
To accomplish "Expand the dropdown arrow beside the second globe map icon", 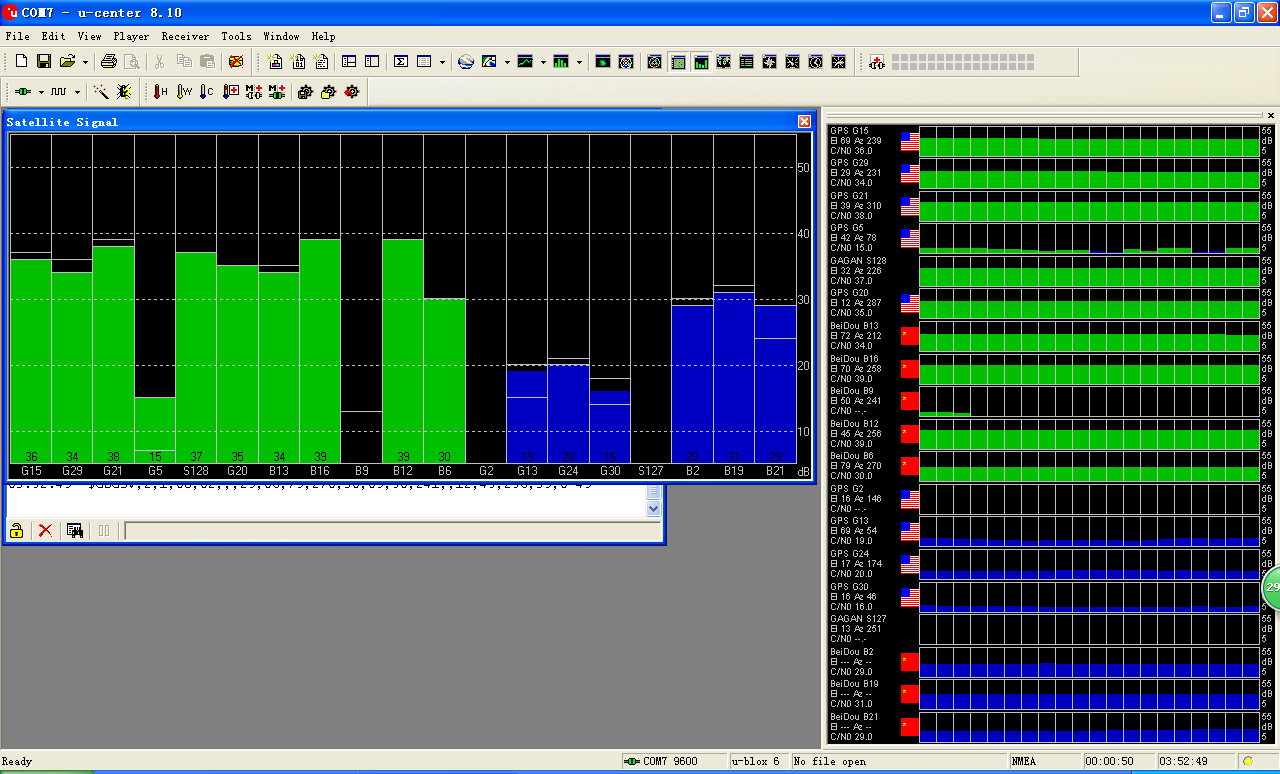I will point(507,62).
